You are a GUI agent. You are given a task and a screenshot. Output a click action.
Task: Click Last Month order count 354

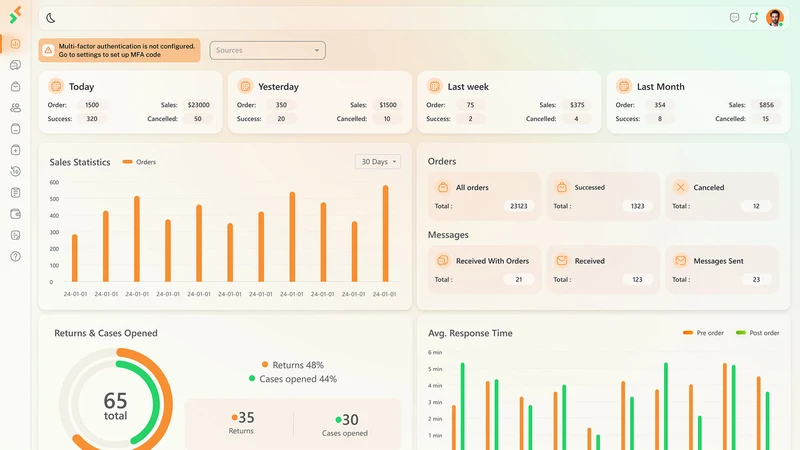point(660,105)
